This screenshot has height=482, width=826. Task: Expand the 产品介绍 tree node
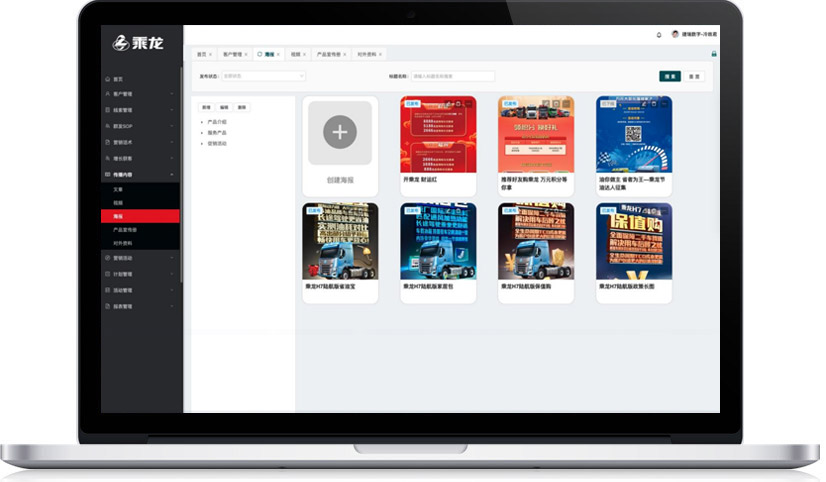point(202,122)
